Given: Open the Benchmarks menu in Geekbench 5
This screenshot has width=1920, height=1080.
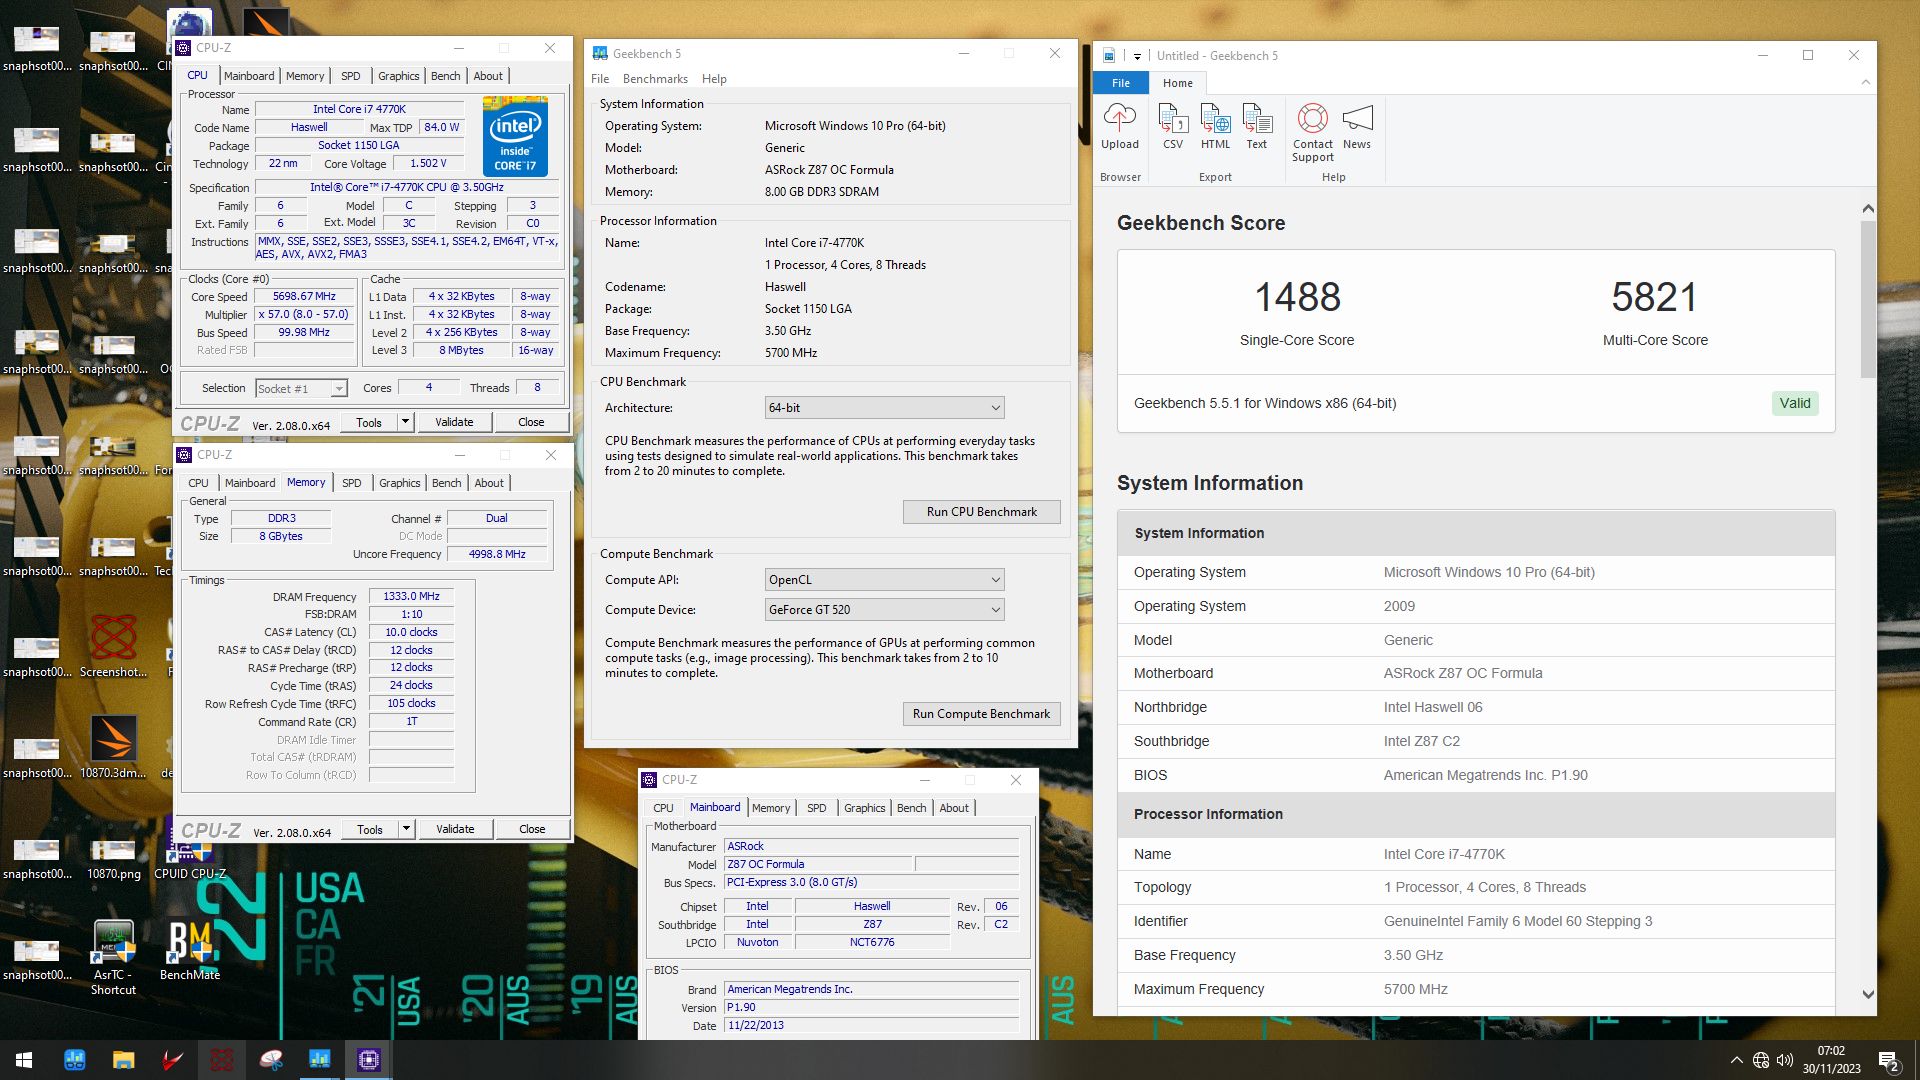Looking at the screenshot, I should [x=655, y=79].
